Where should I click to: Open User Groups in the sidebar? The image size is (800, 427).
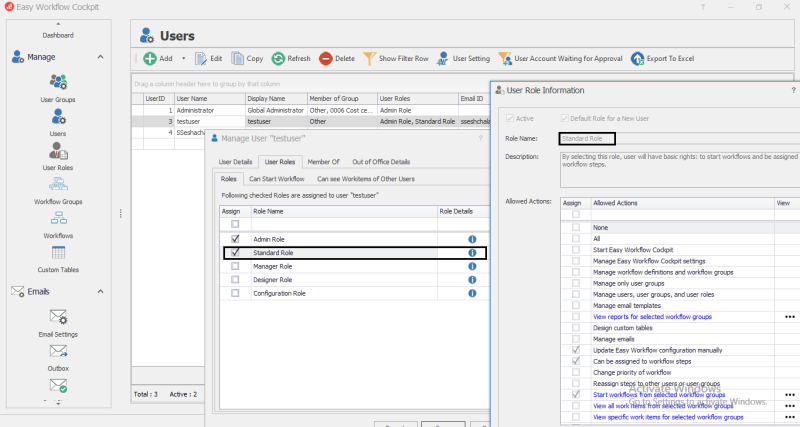click(58, 83)
